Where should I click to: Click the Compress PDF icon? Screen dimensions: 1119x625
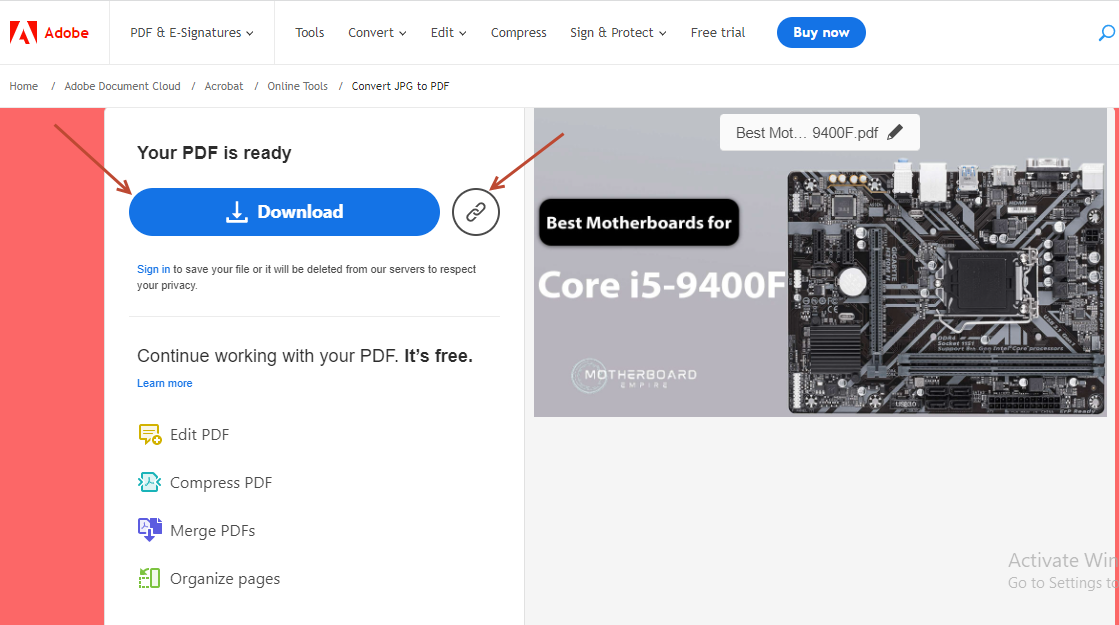click(x=150, y=482)
